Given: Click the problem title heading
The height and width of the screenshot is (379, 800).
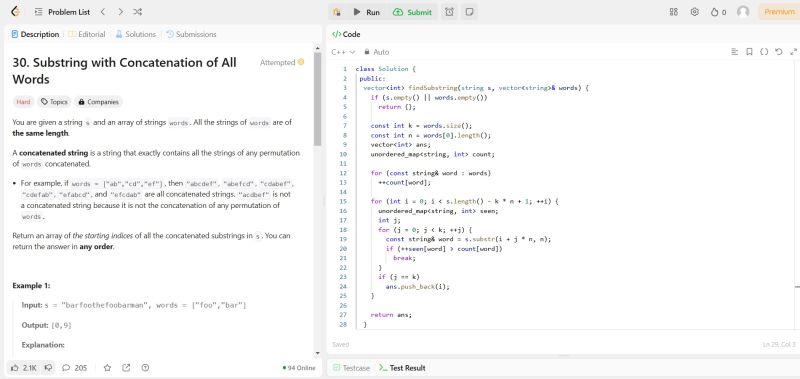Looking at the screenshot, I should [x=124, y=71].
